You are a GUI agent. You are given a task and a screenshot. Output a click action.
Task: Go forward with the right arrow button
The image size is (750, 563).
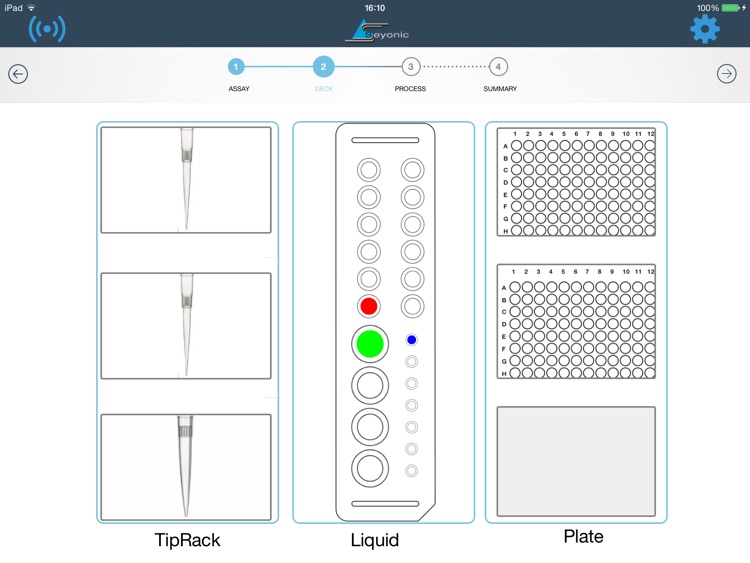727,74
